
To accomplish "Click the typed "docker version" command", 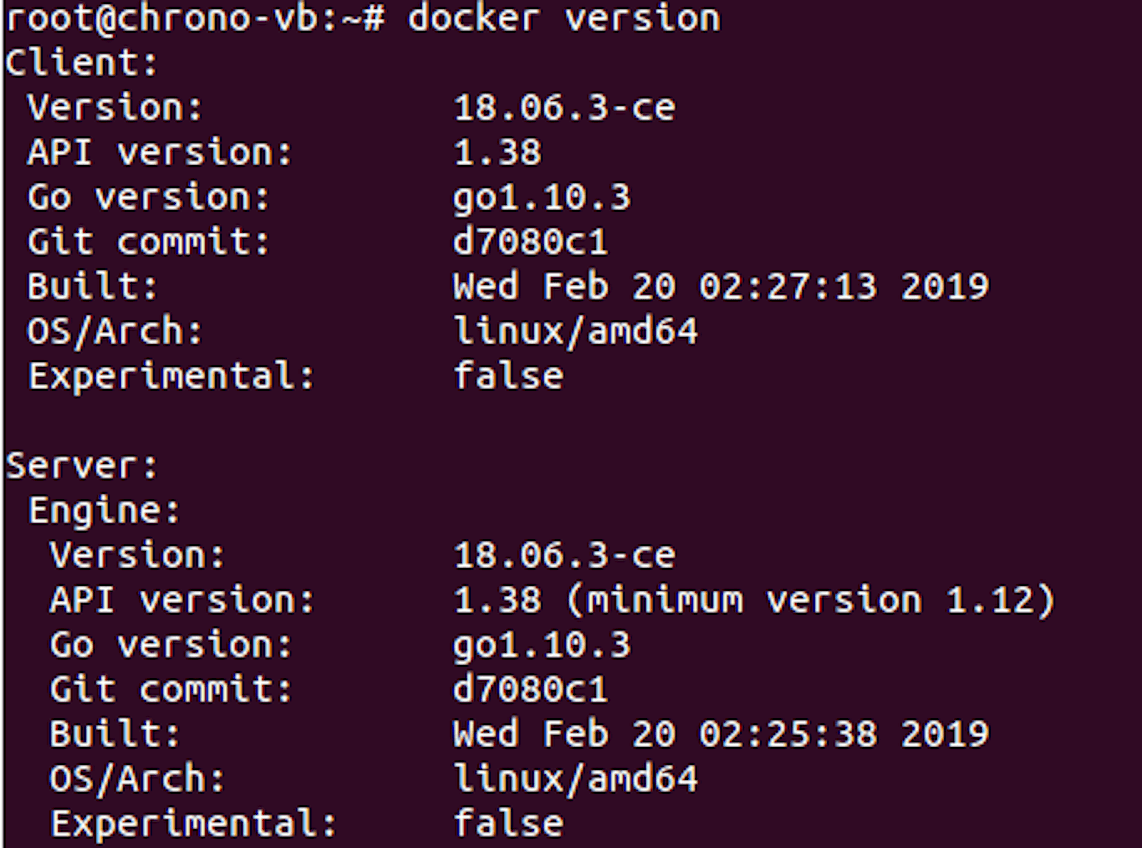I will coord(563,19).
